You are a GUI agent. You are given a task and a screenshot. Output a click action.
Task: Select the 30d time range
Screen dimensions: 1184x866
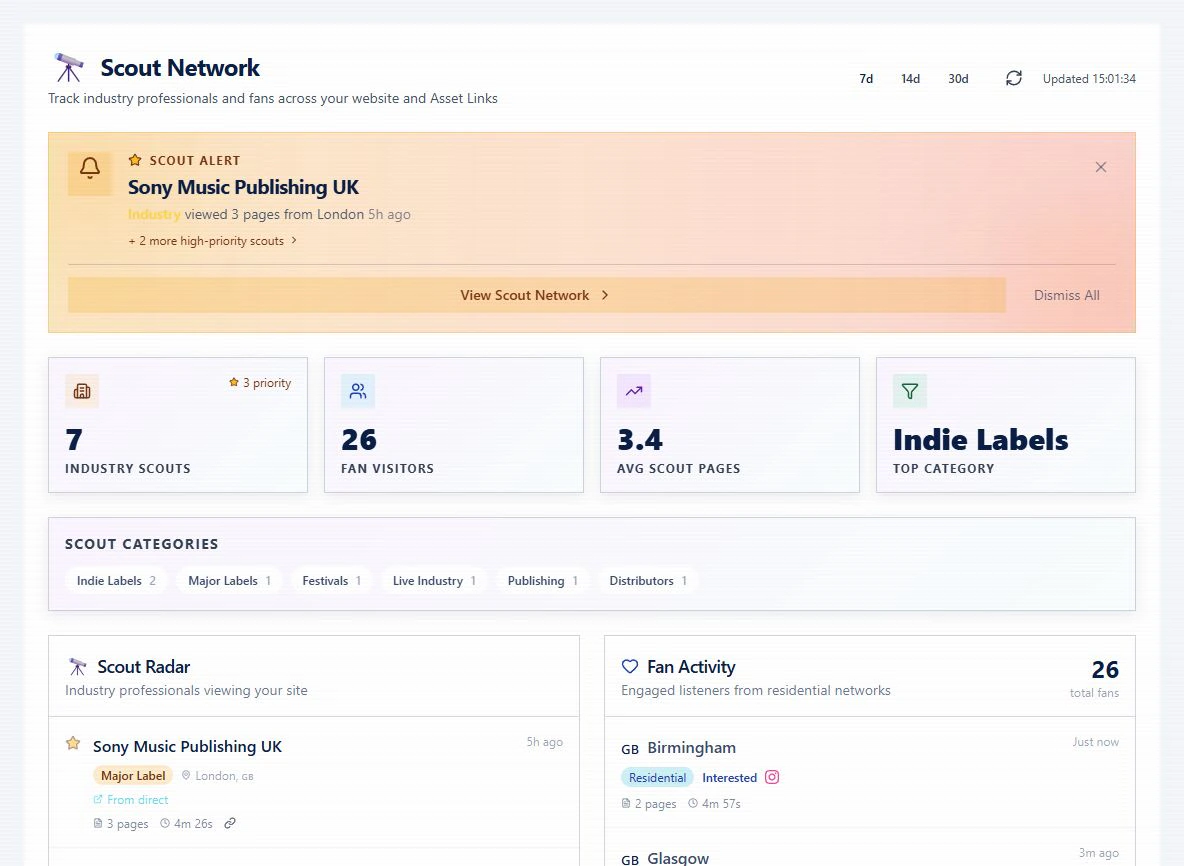(x=958, y=79)
